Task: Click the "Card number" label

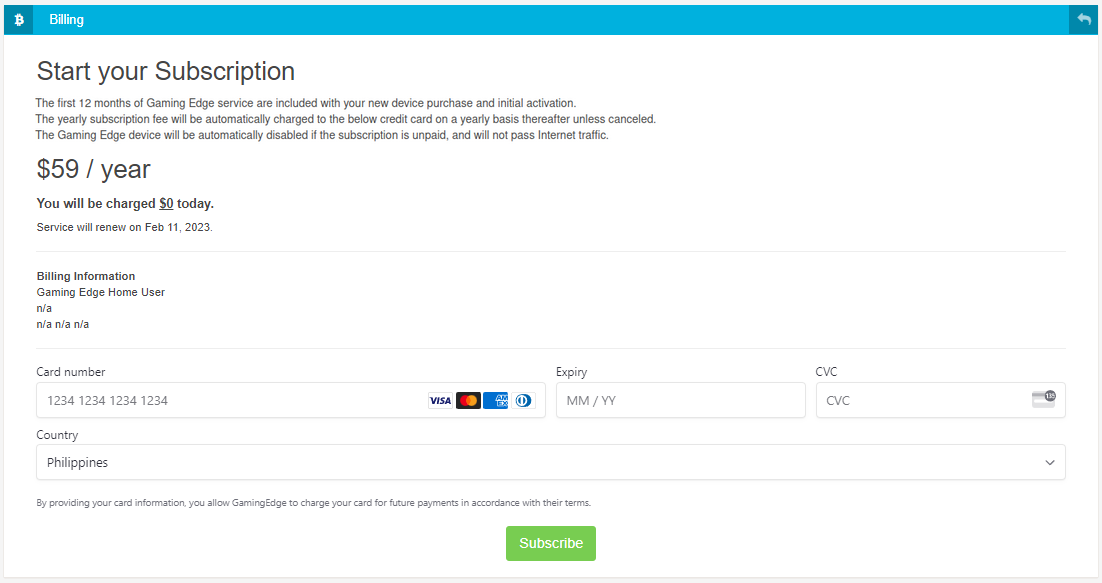Action: 71,372
